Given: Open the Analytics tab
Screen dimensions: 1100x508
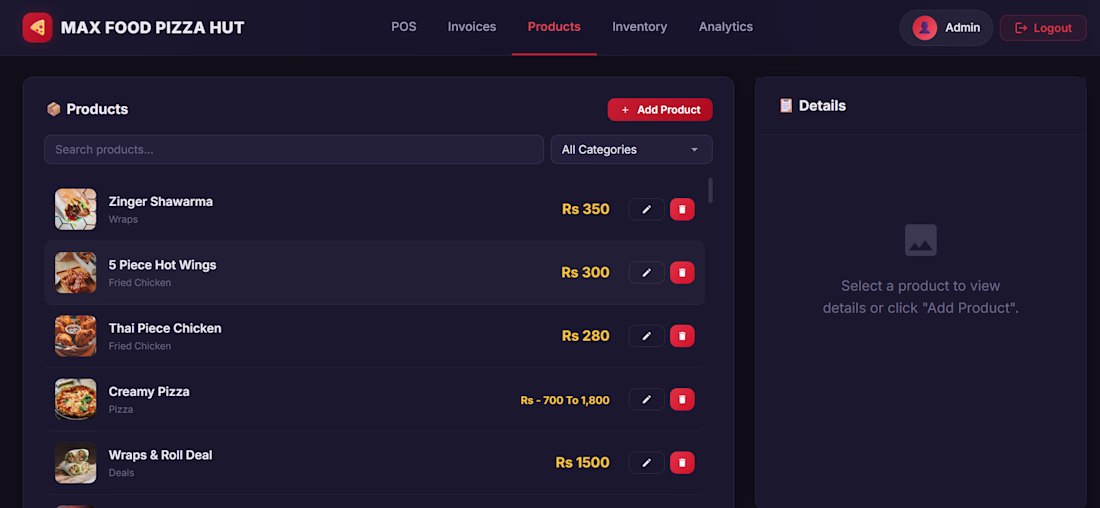Looking at the screenshot, I should pos(725,27).
